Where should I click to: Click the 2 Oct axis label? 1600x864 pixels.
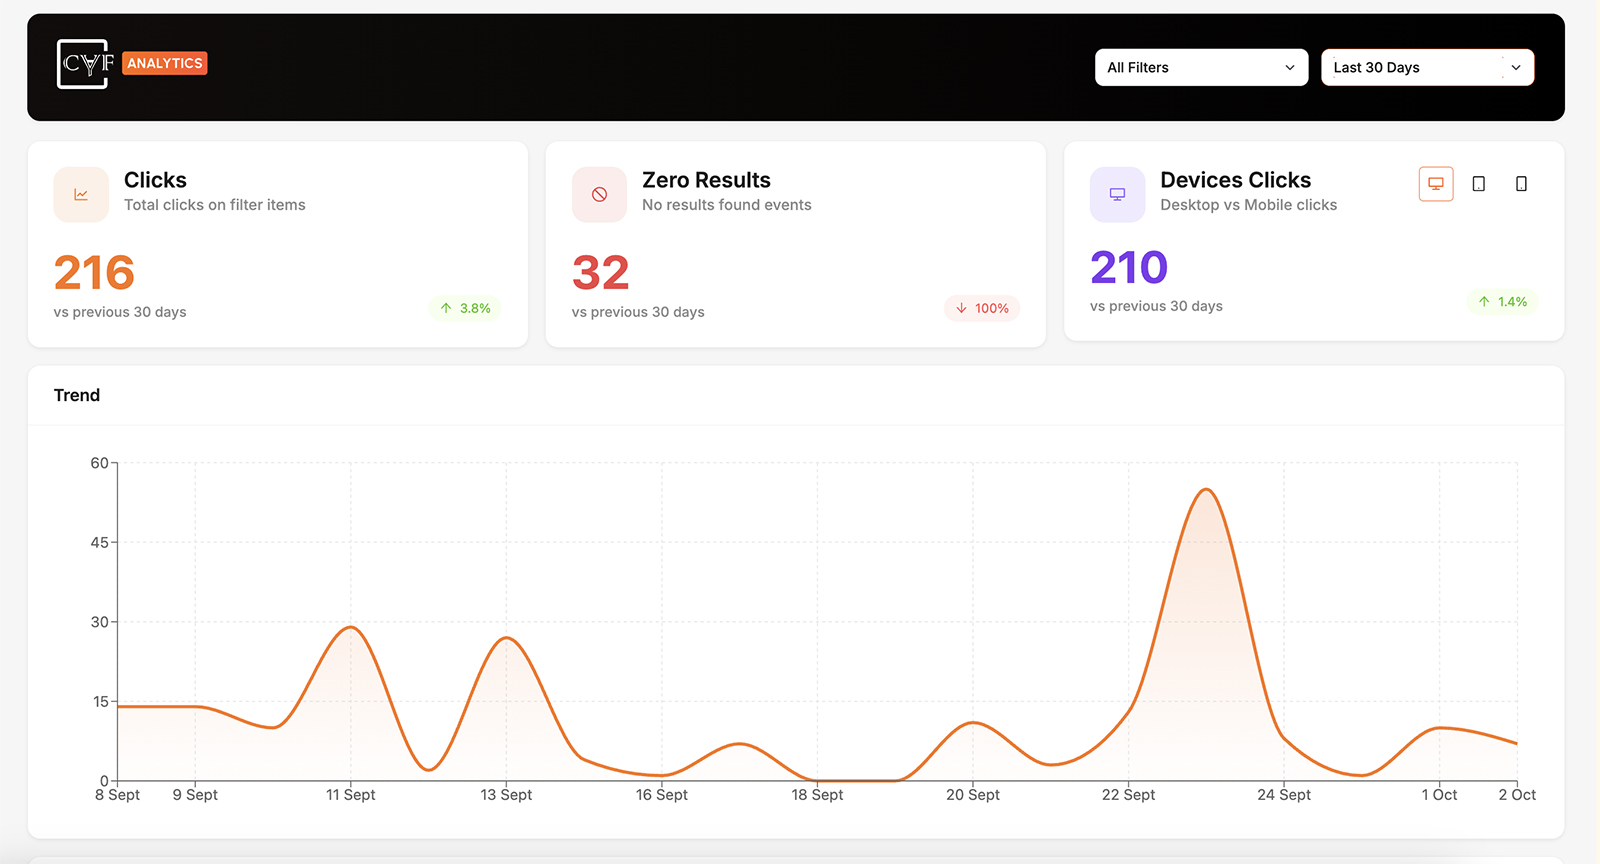click(1517, 795)
